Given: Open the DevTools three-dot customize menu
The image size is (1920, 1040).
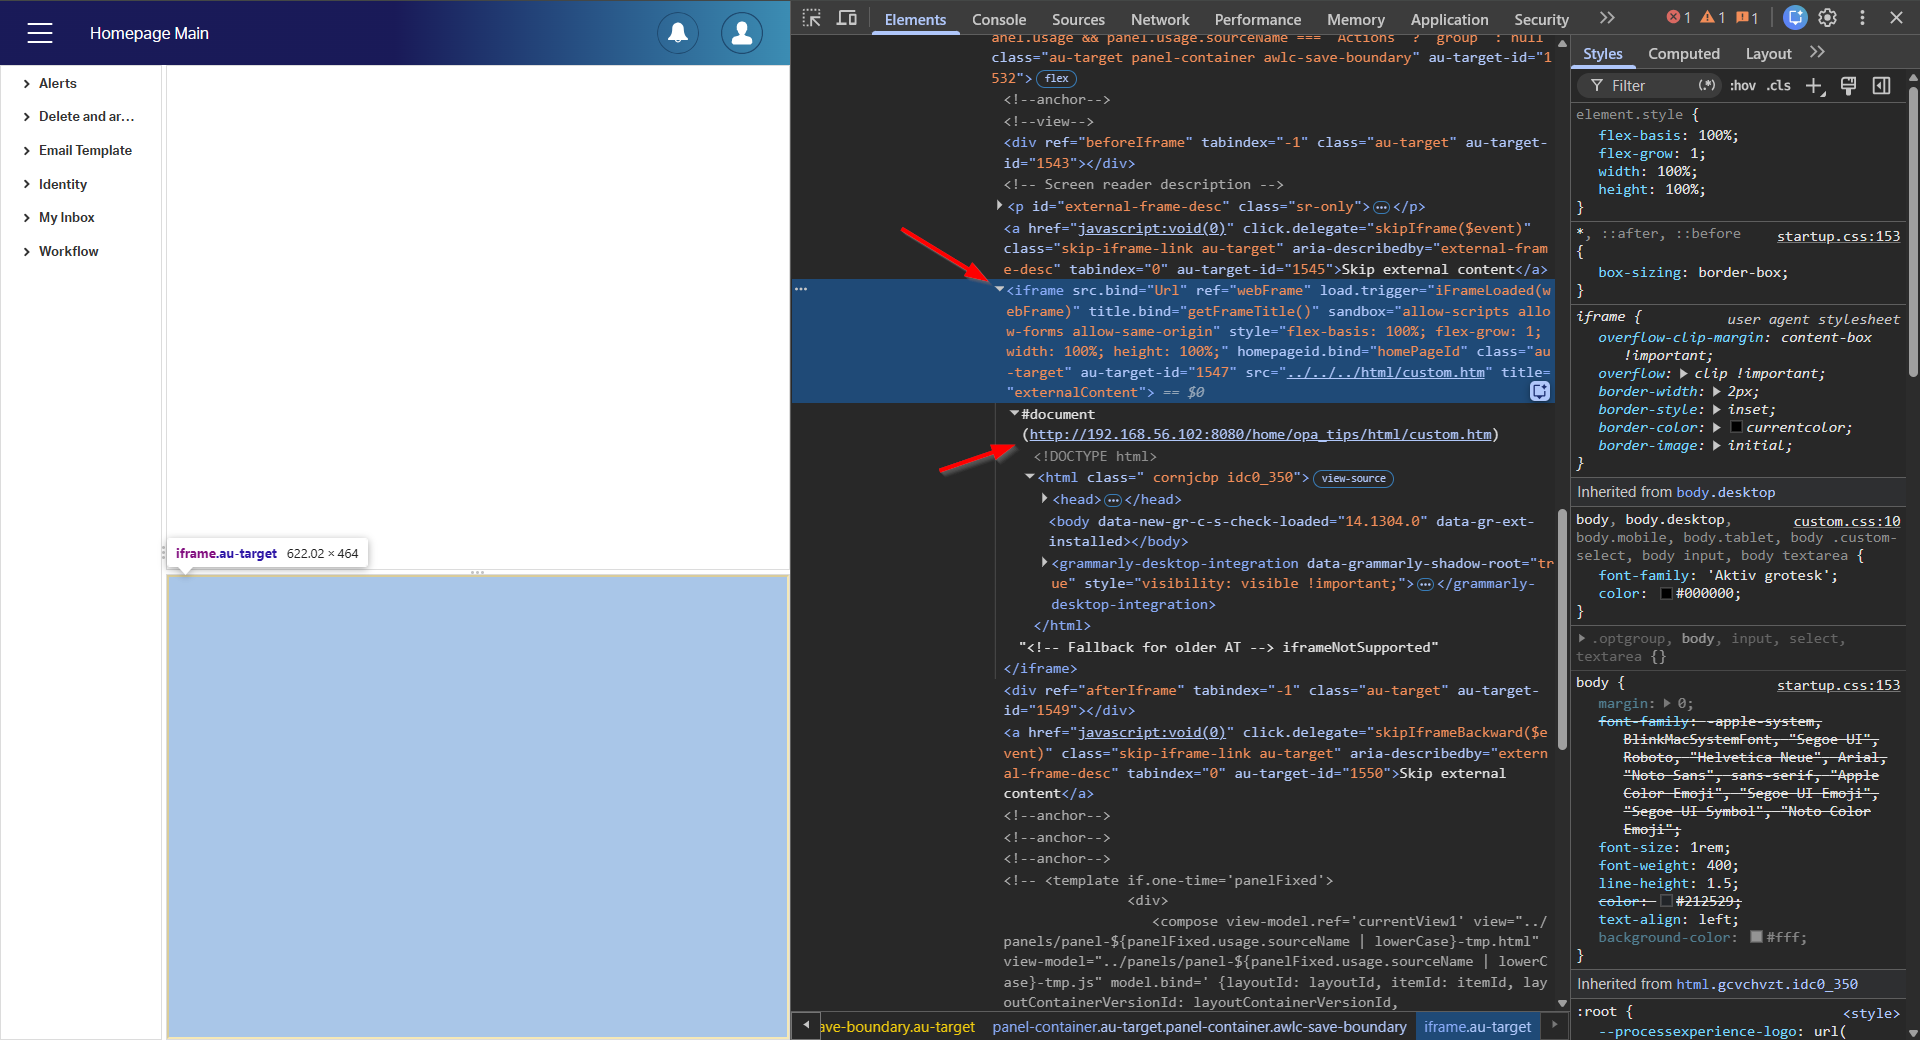Looking at the screenshot, I should coord(1862,17).
